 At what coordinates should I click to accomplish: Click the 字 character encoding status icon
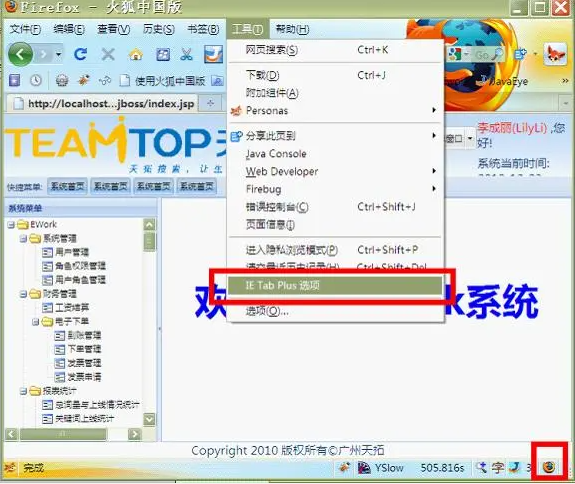tap(498, 468)
